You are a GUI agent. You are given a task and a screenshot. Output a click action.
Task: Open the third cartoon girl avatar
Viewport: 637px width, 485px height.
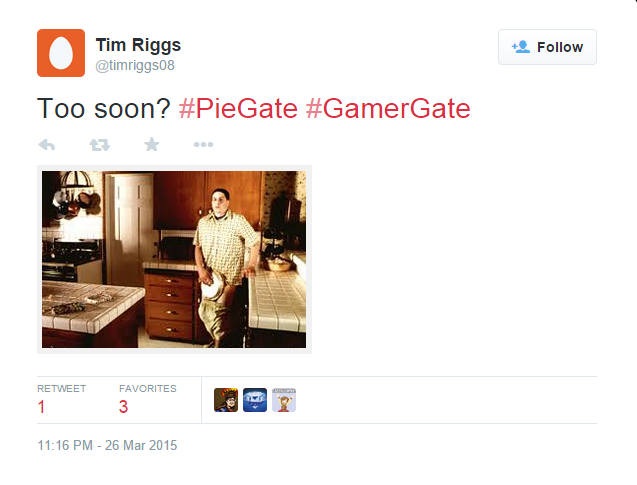click(284, 400)
